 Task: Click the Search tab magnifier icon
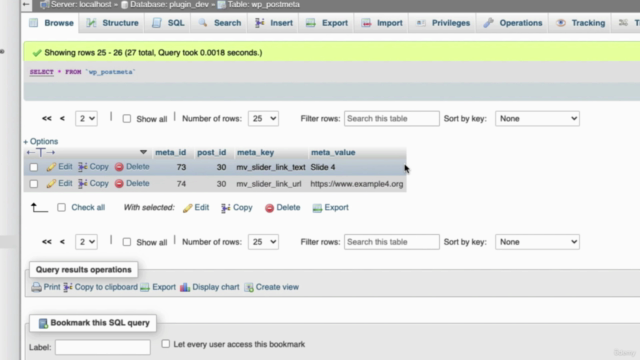203,23
